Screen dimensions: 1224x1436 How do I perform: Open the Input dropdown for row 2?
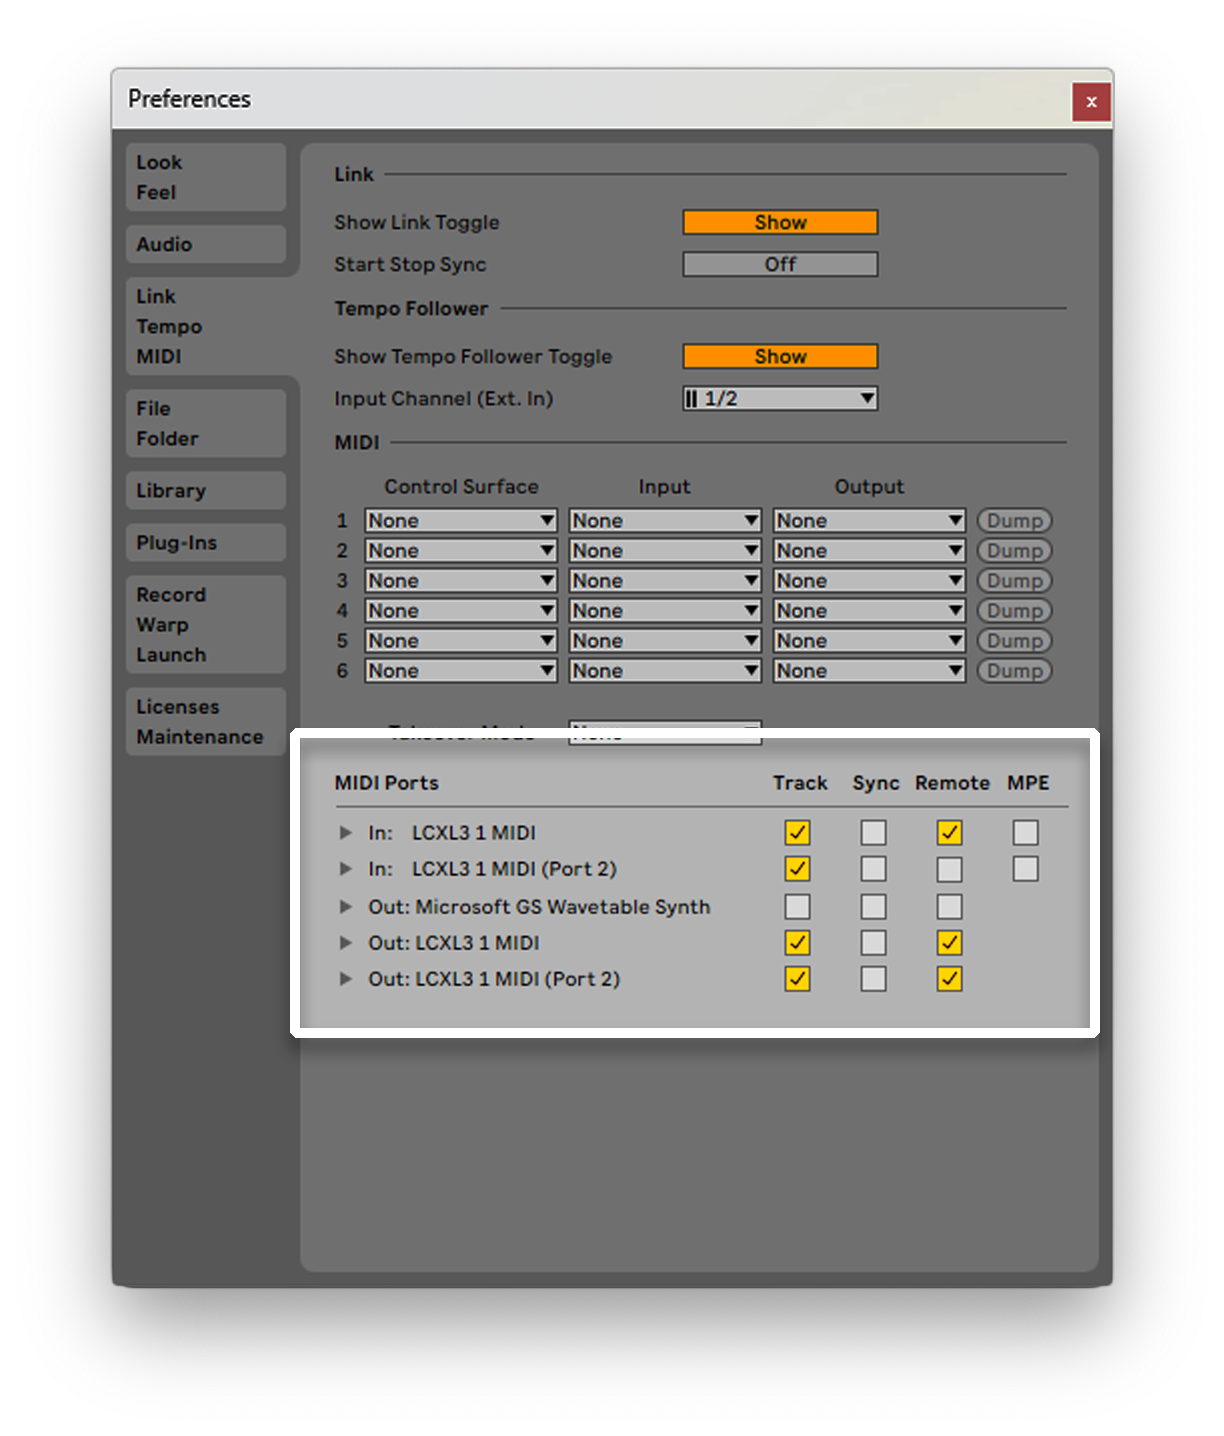[665, 550]
